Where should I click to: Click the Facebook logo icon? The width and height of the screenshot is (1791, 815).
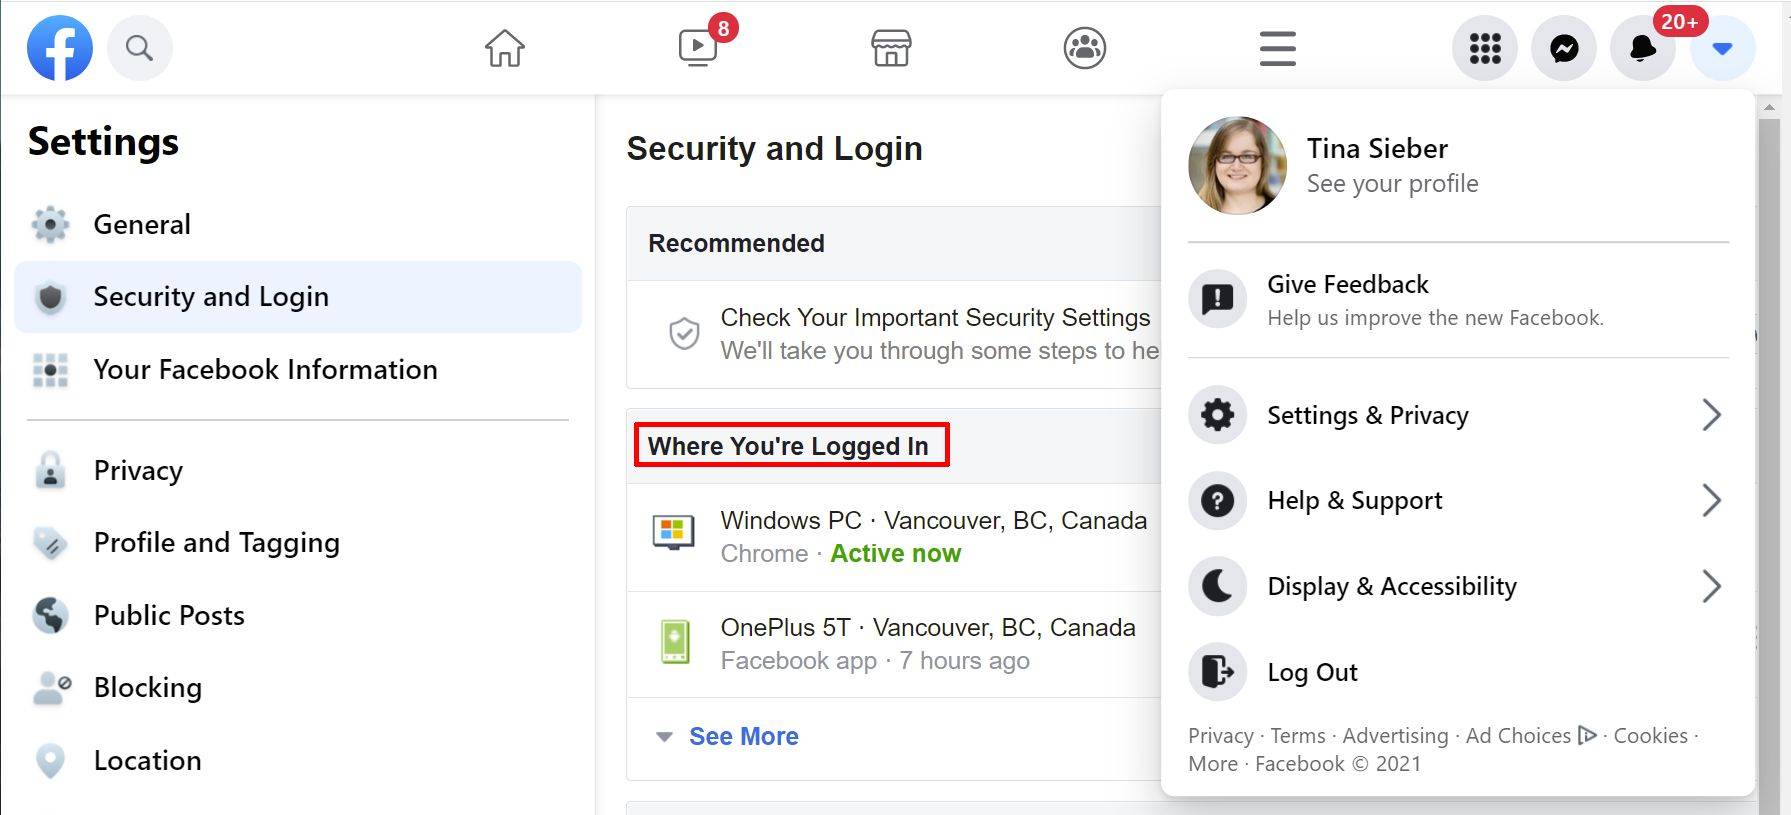(60, 48)
